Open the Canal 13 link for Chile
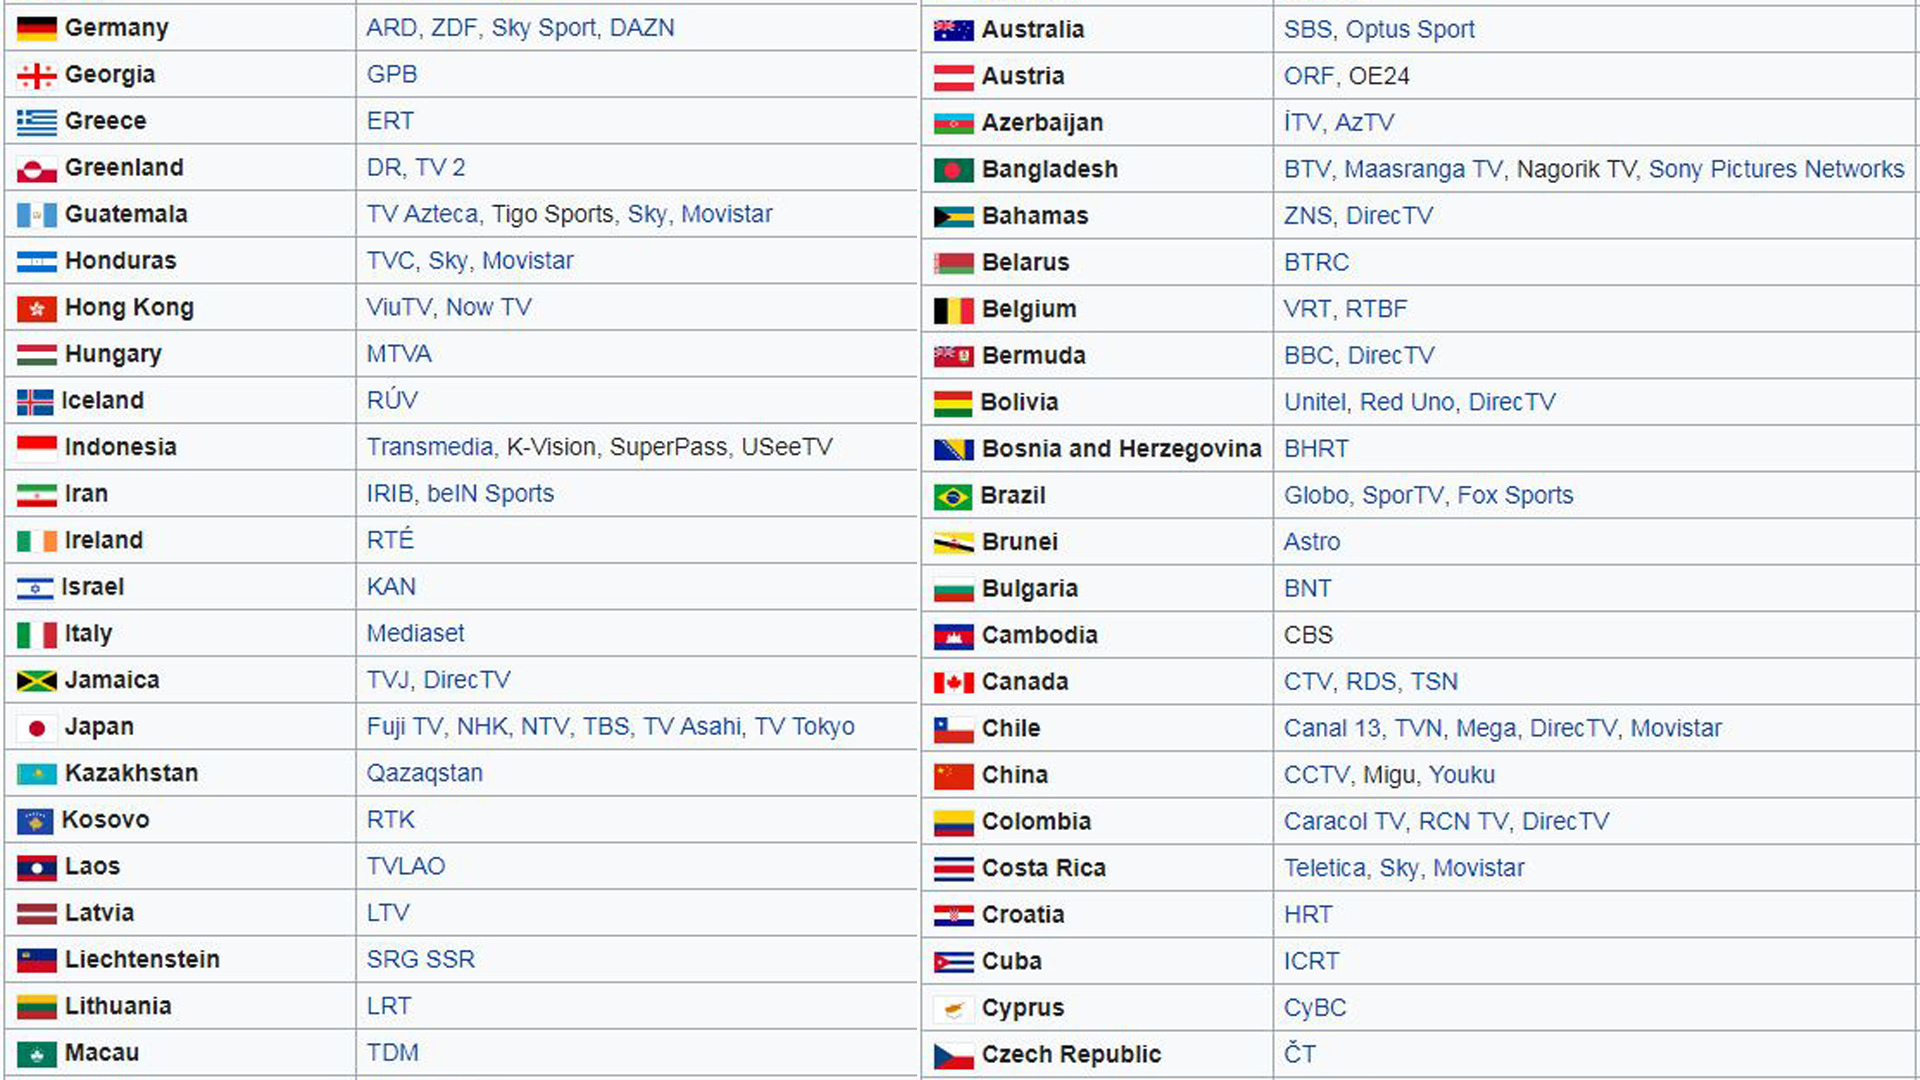 pyautogui.click(x=1332, y=728)
